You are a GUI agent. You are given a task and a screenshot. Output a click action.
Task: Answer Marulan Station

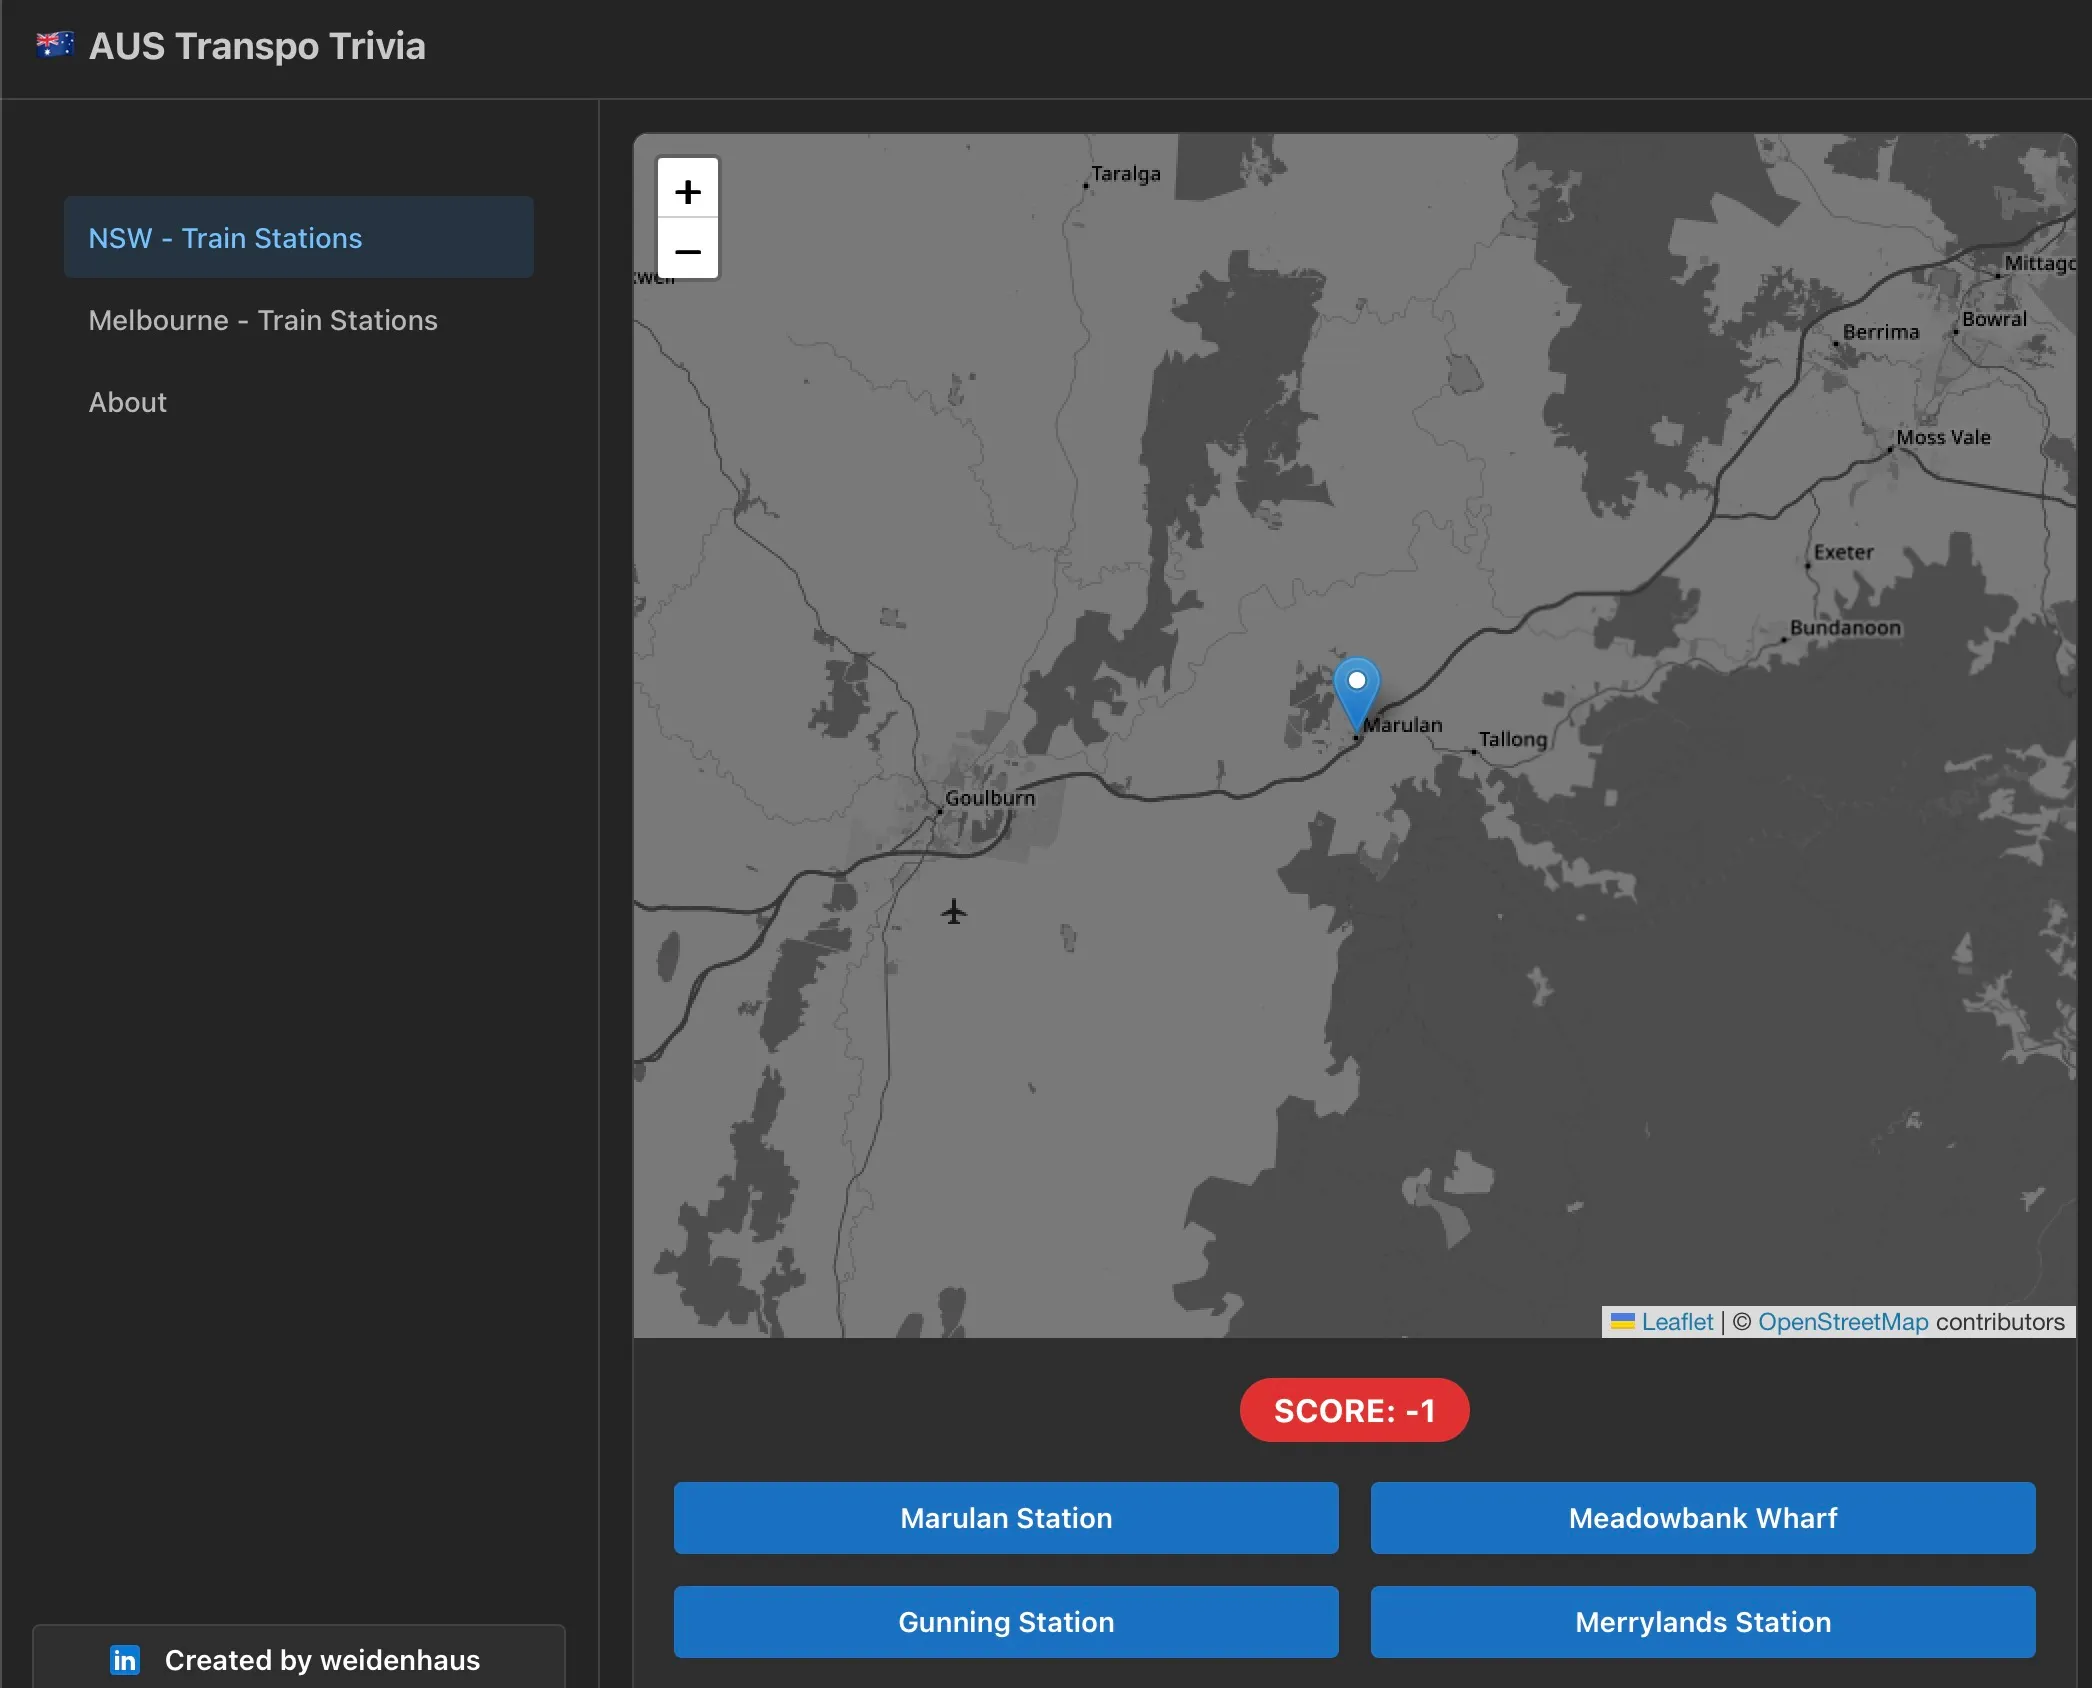(1006, 1518)
